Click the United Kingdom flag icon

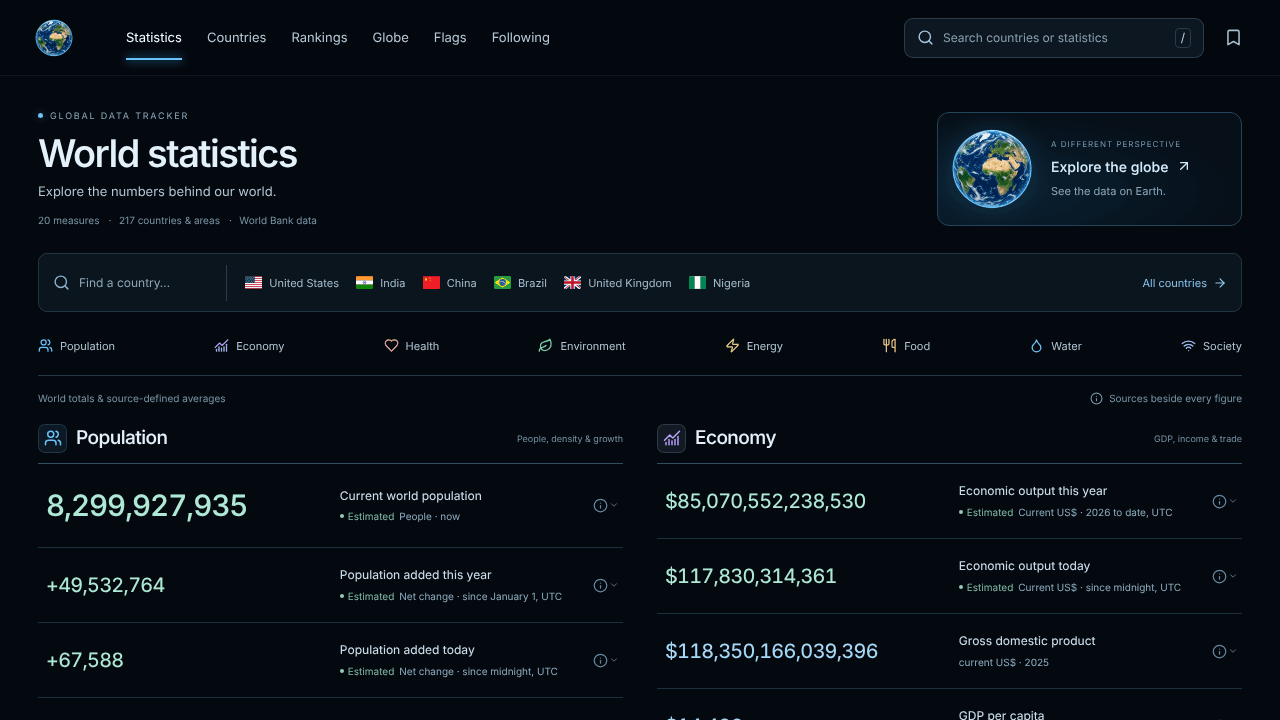click(x=572, y=283)
